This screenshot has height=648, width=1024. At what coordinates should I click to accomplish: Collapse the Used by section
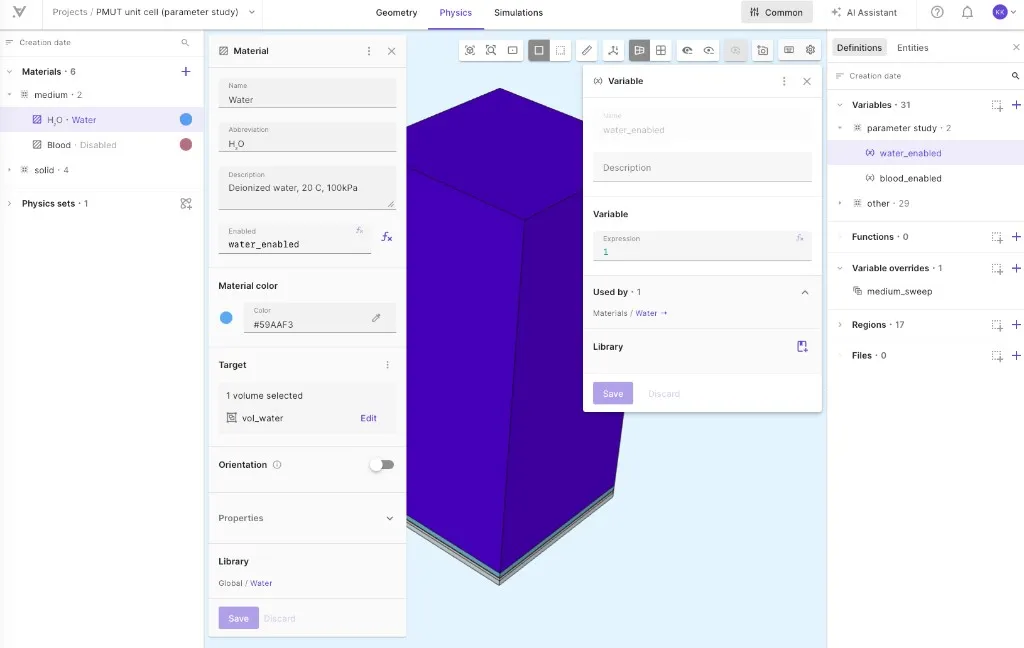[x=805, y=293]
